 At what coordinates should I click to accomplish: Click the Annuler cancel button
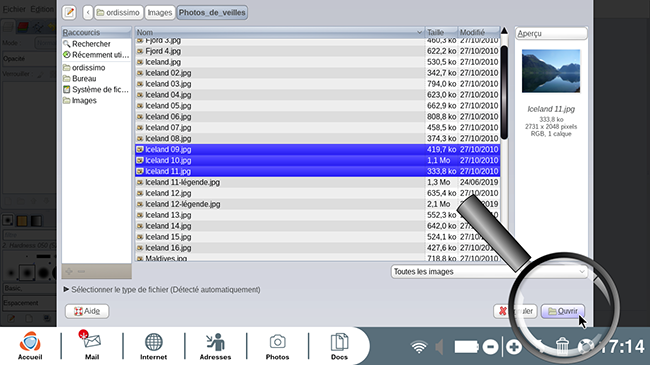(x=515, y=311)
